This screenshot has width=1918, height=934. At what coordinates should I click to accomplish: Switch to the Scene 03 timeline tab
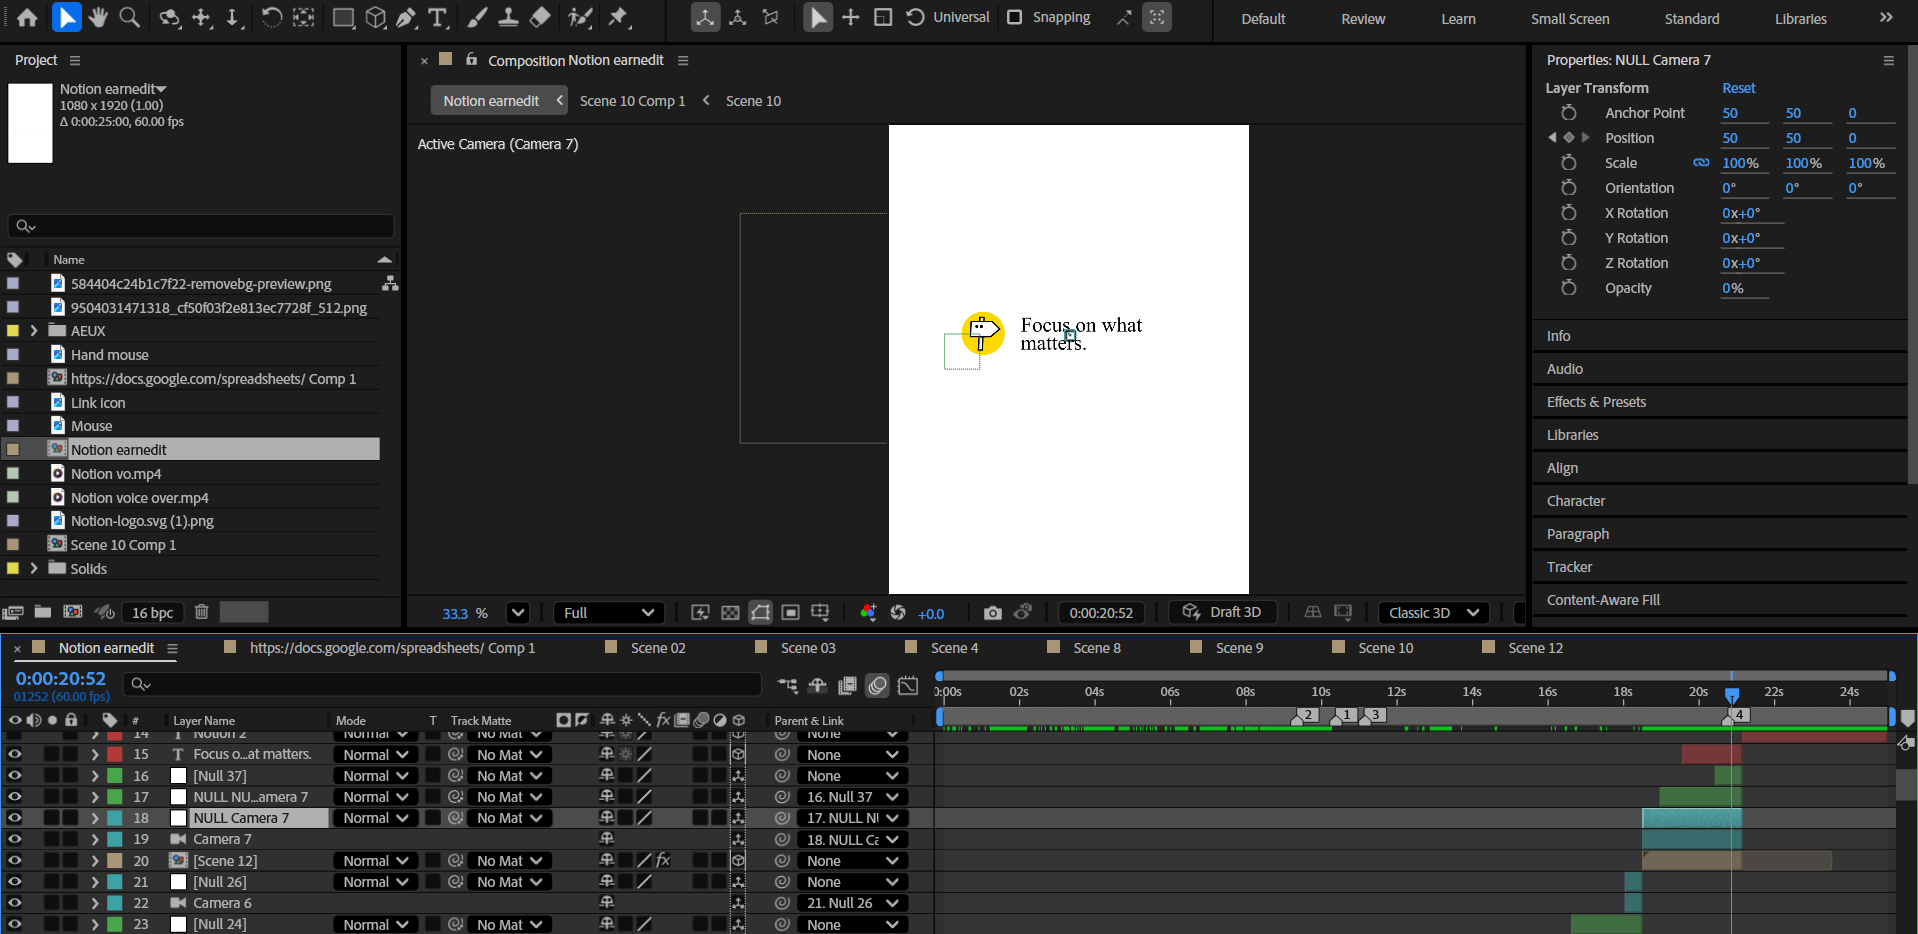point(807,648)
